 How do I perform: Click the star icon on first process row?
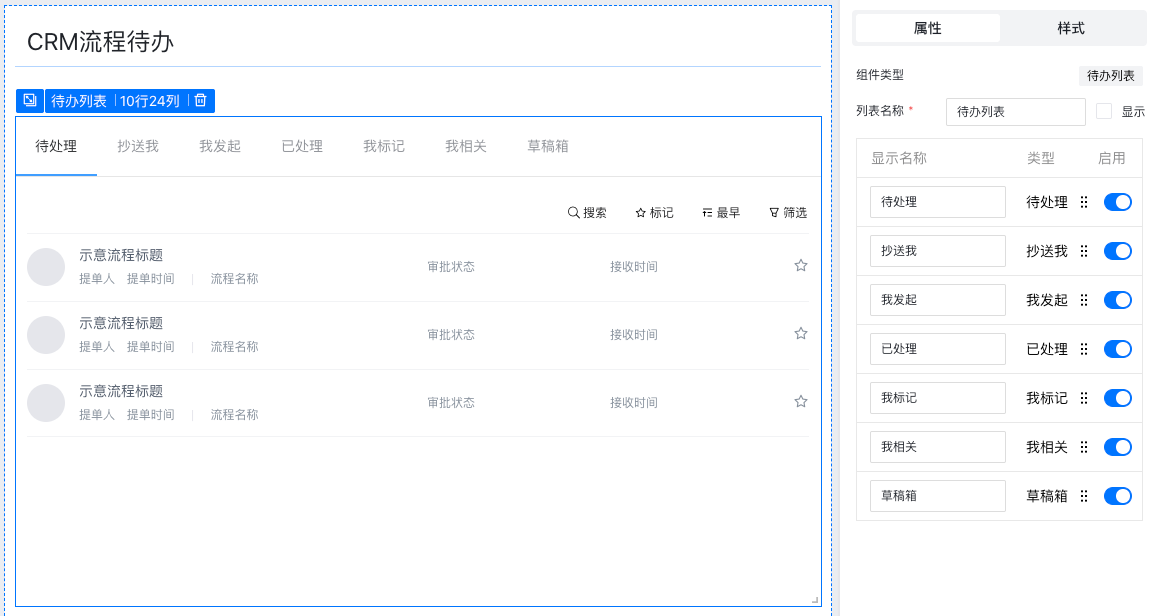pos(800,266)
